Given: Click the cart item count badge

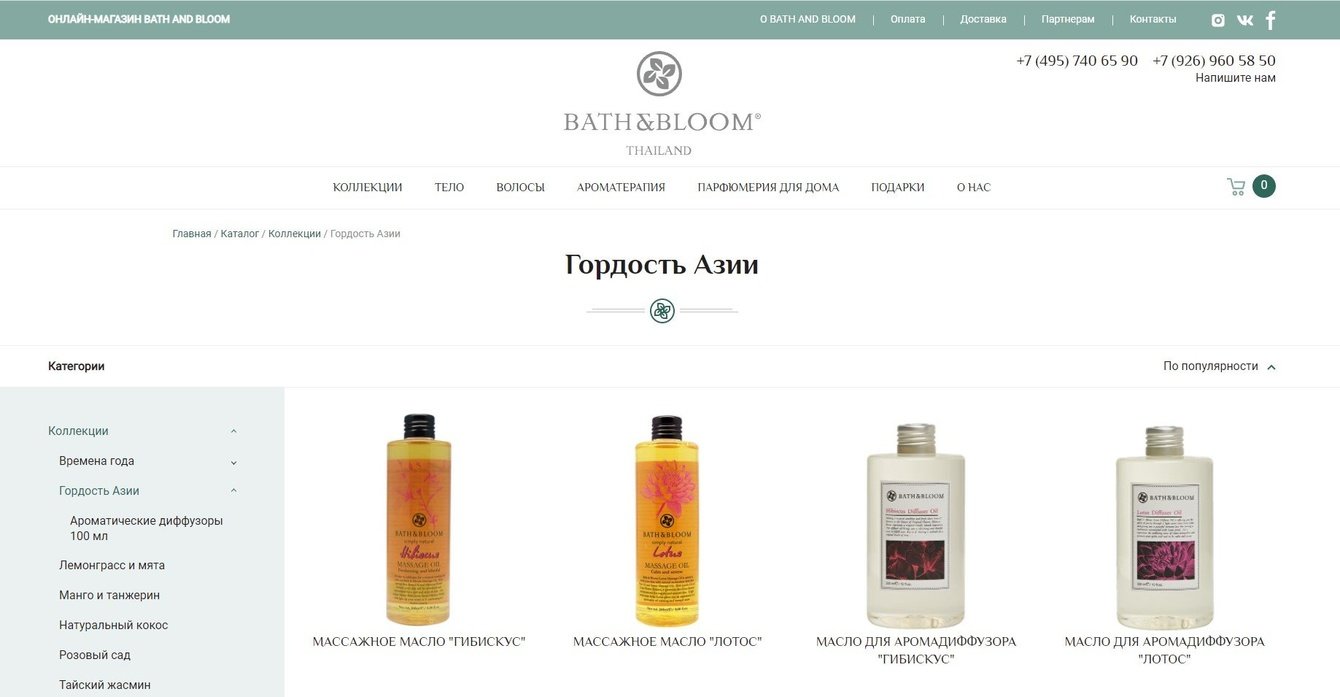Looking at the screenshot, I should tap(1264, 186).
